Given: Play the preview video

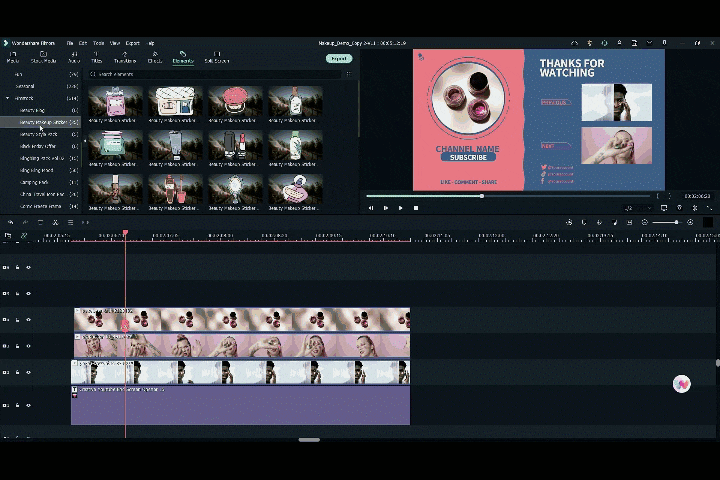Looking at the screenshot, I should (400, 208).
